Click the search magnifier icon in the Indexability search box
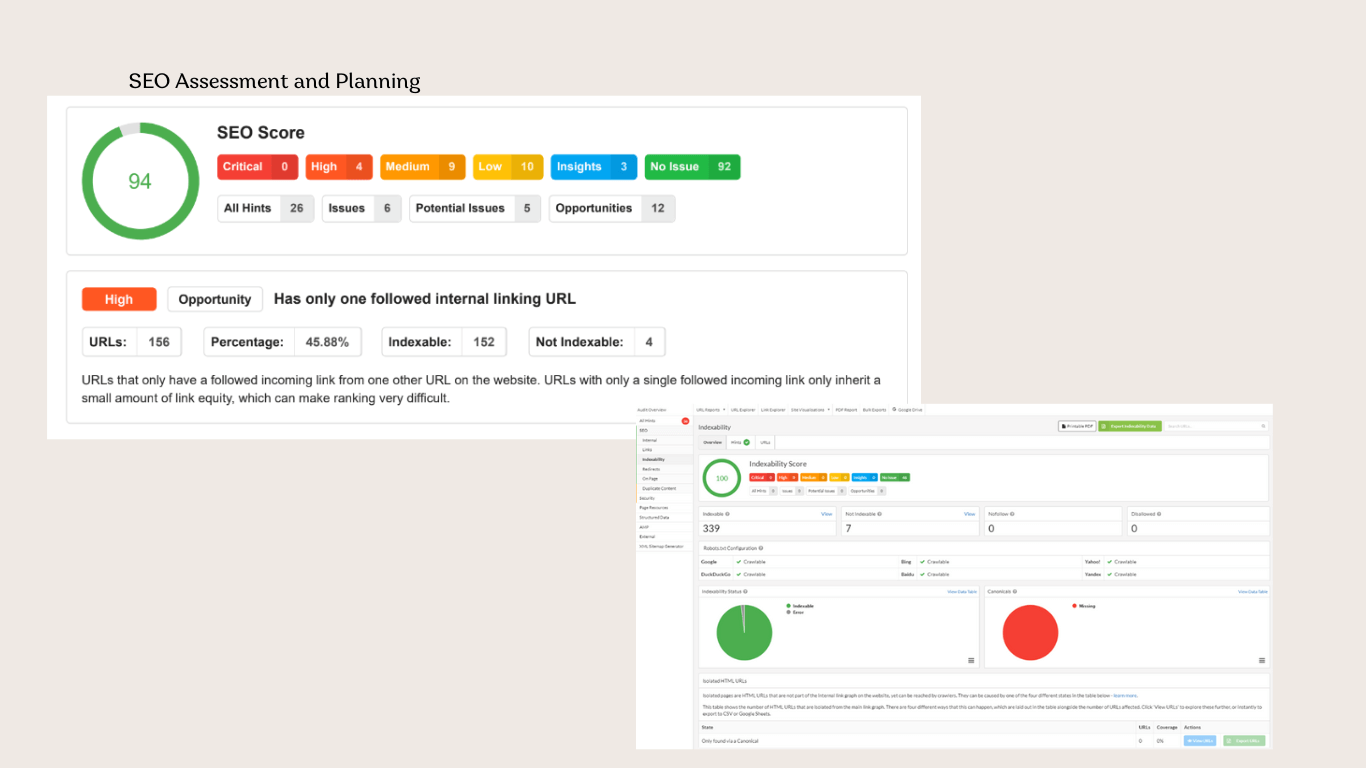Viewport: 1366px width, 768px height. coord(1263,426)
